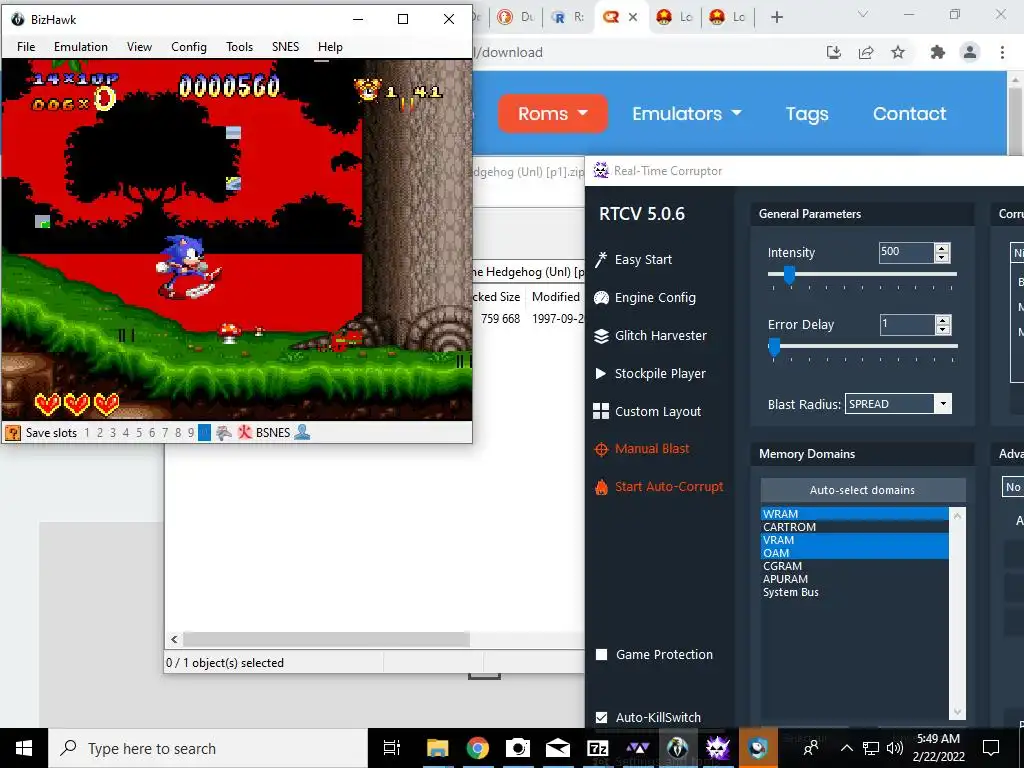The height and width of the screenshot is (768, 1024).
Task: Click the Error Delay slider handle
Action: 774,347
